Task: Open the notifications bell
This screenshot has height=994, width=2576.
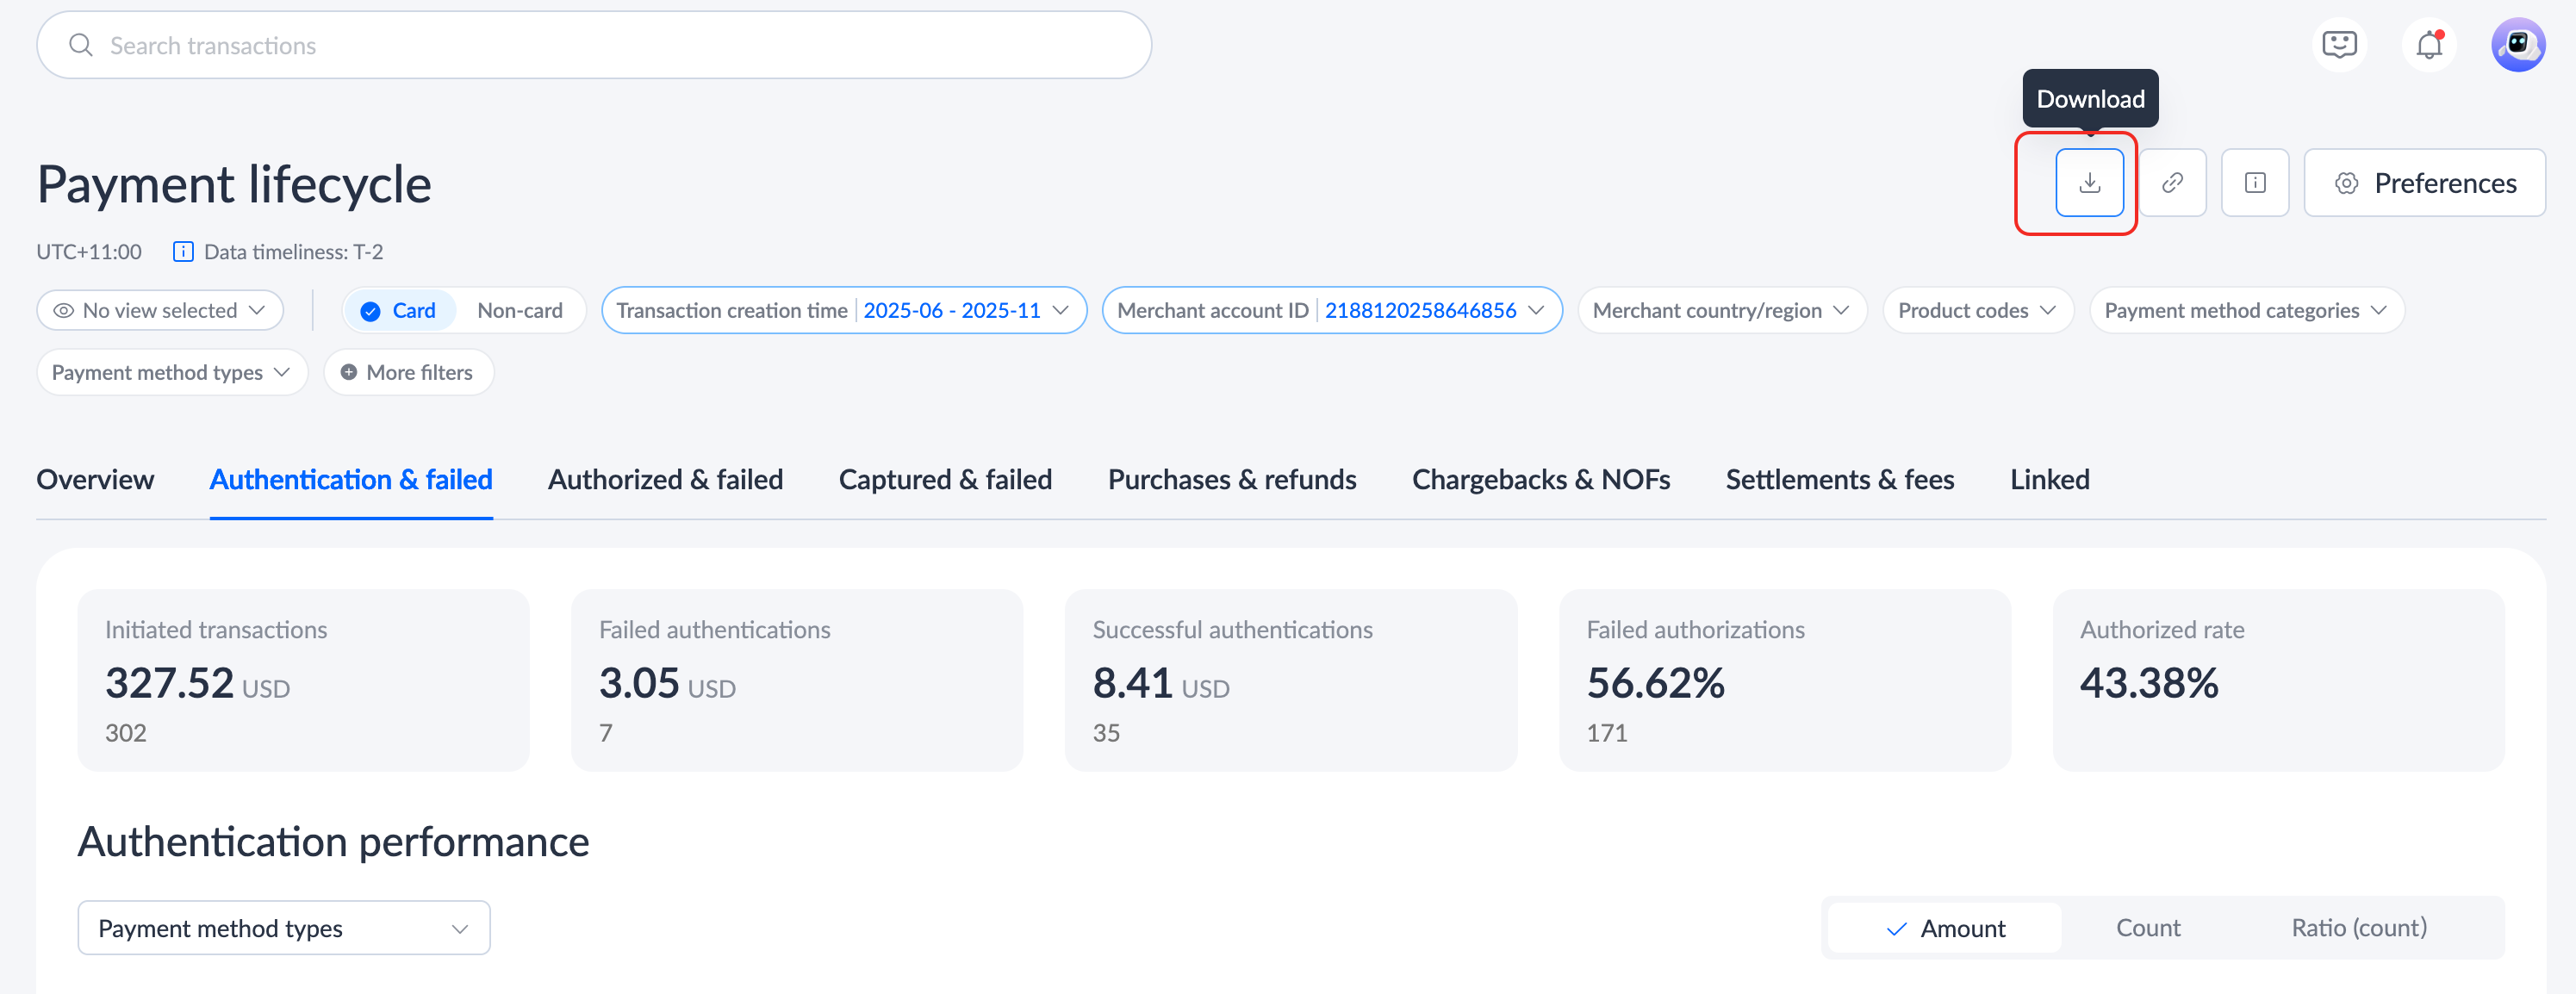Action: [2428, 45]
